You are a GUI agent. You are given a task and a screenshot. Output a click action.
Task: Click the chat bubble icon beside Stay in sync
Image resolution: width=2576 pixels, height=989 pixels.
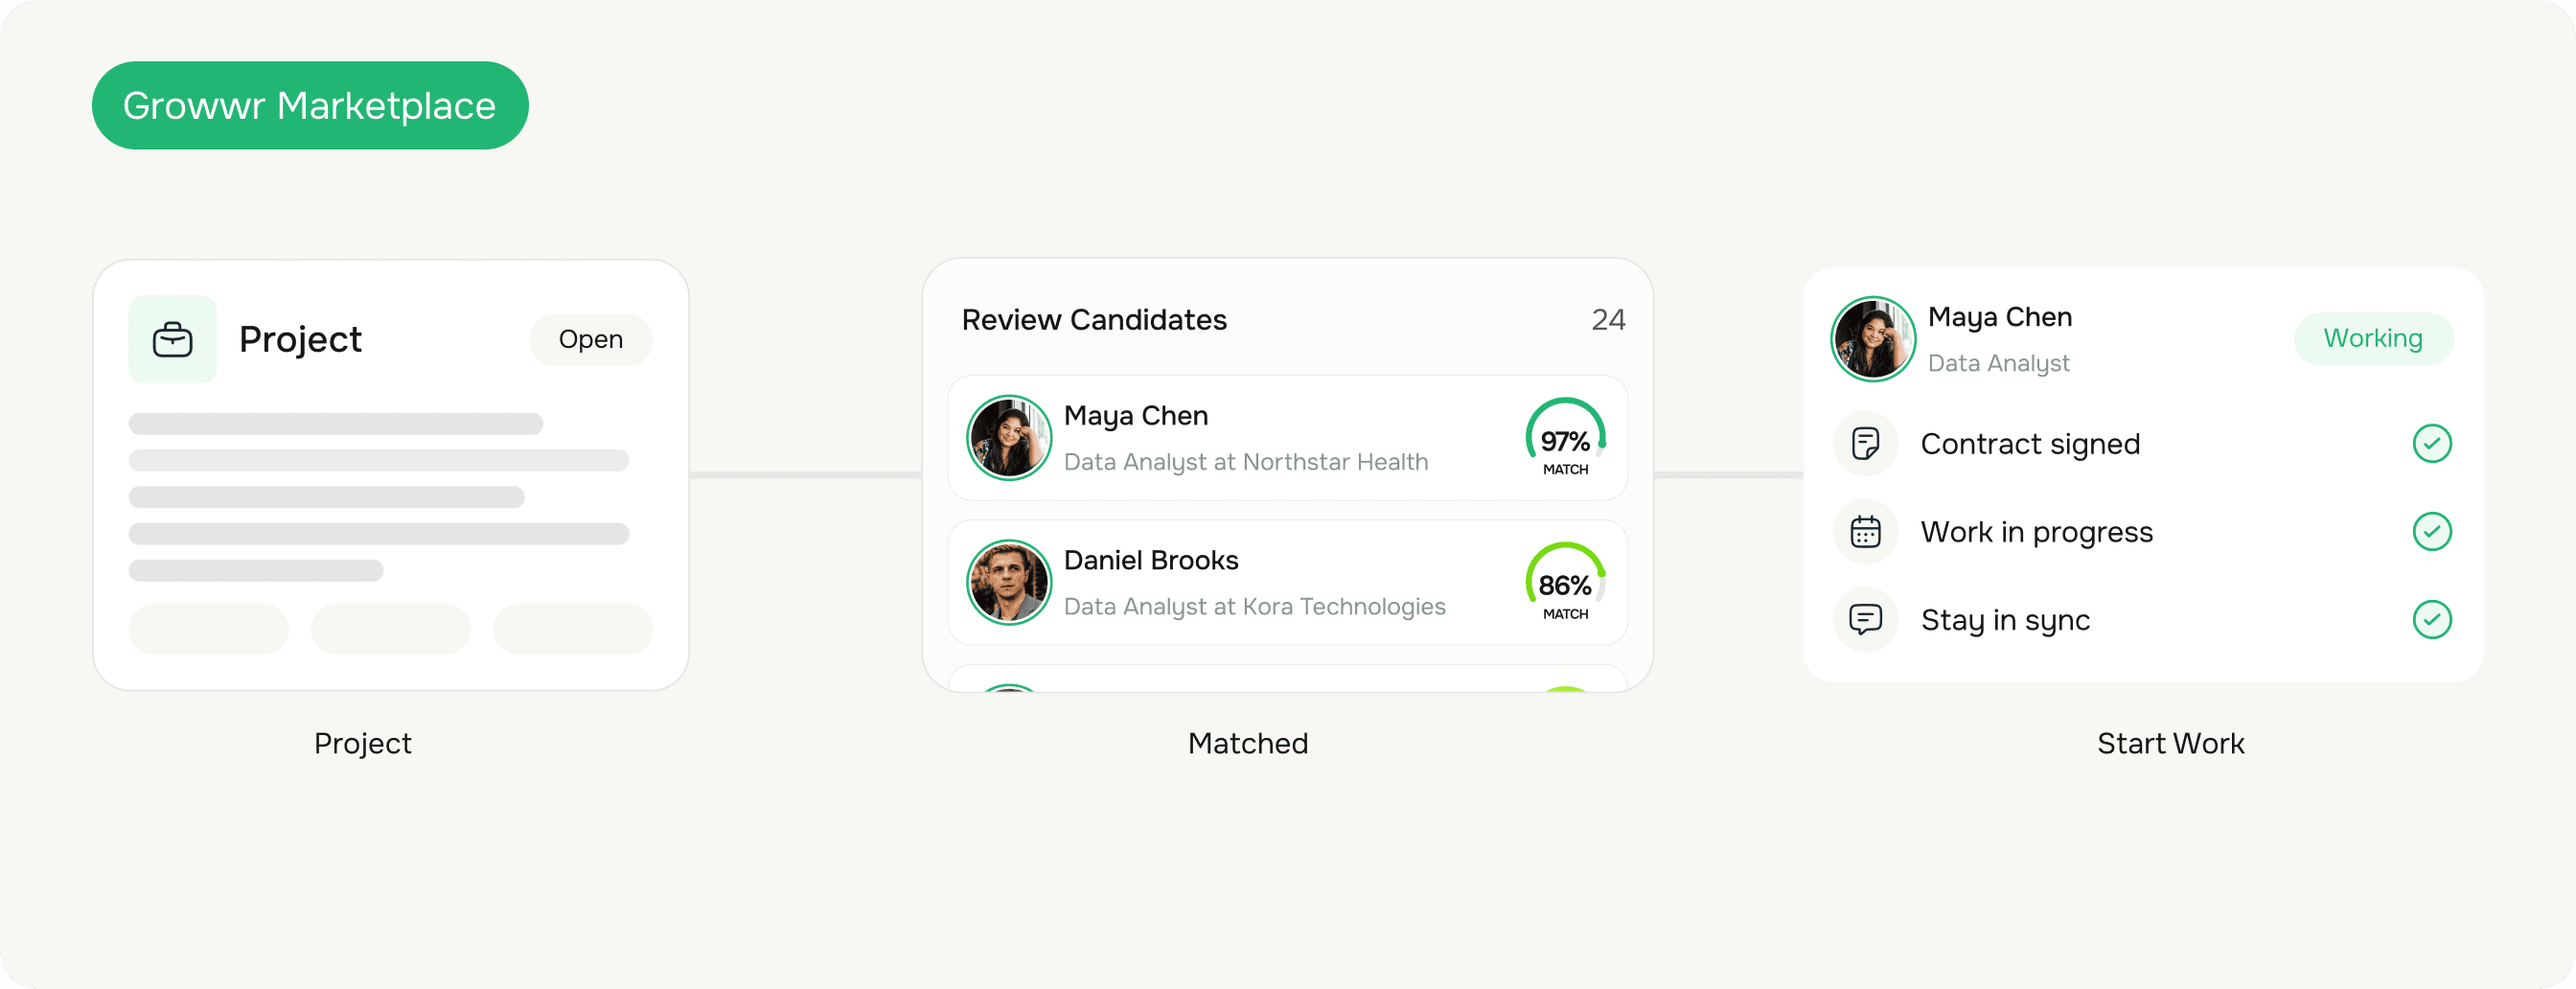[x=1865, y=619]
